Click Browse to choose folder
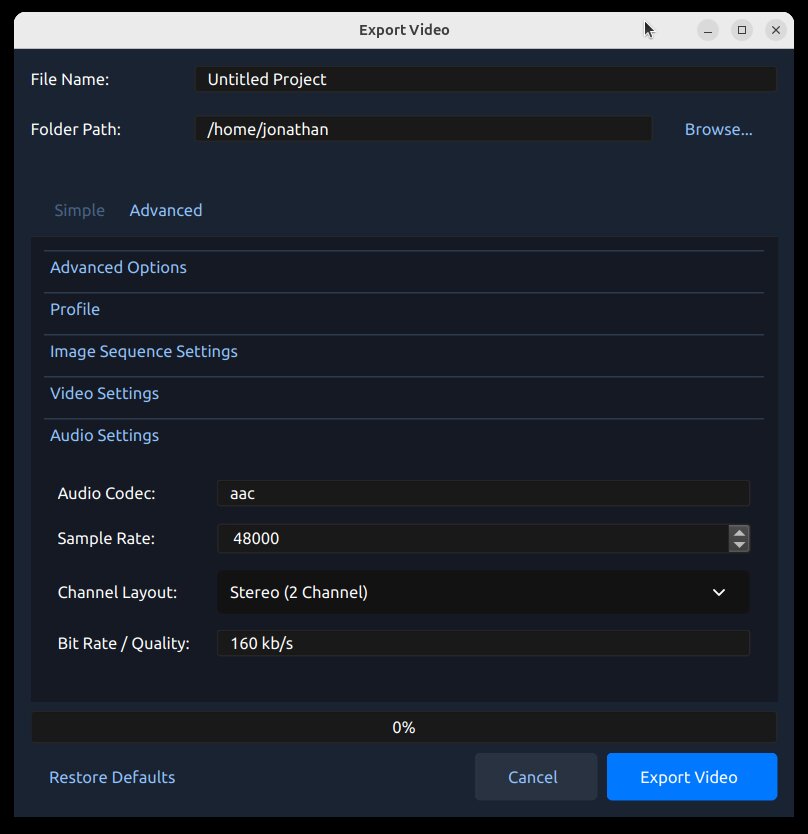 click(718, 129)
